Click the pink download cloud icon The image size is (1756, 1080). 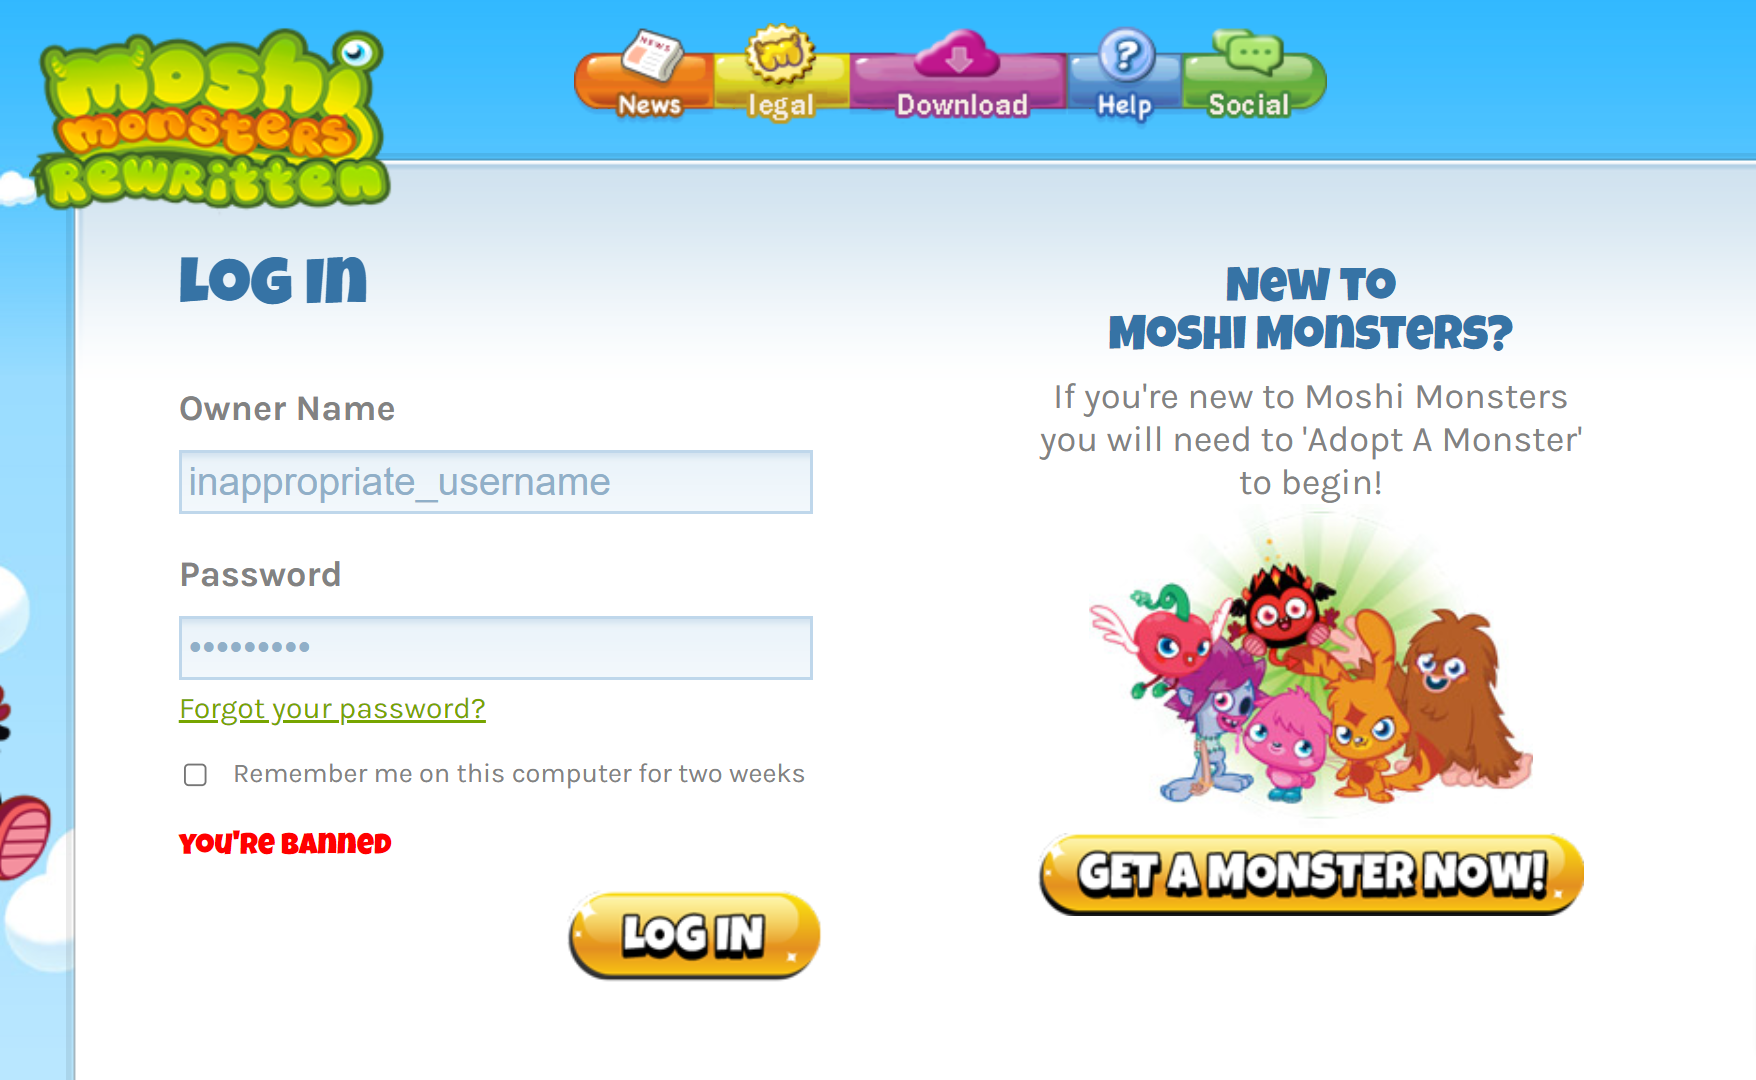pos(958,54)
